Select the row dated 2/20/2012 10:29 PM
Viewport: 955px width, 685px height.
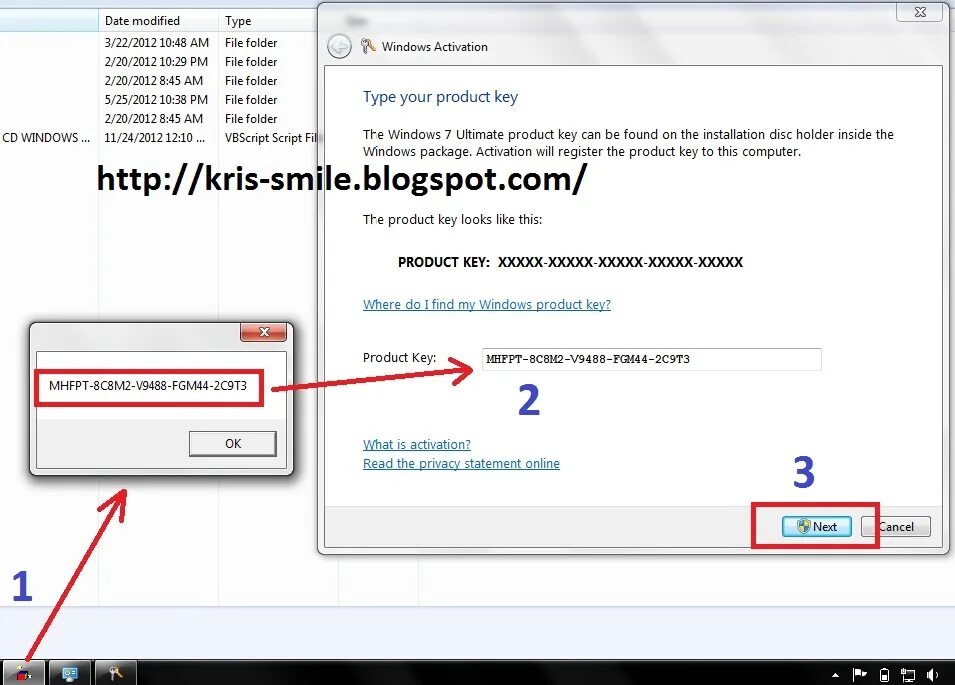coord(156,61)
